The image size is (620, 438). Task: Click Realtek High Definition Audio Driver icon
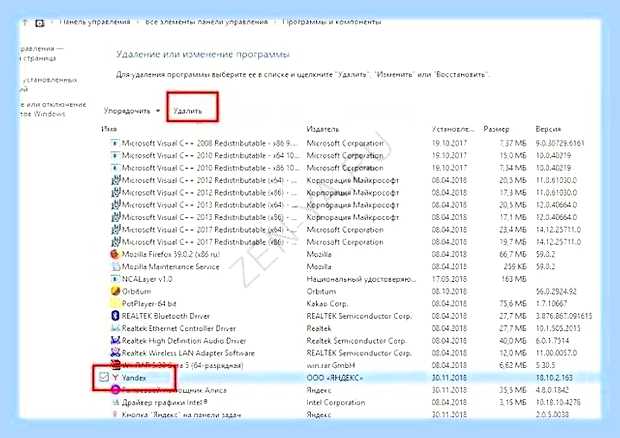(x=115, y=340)
